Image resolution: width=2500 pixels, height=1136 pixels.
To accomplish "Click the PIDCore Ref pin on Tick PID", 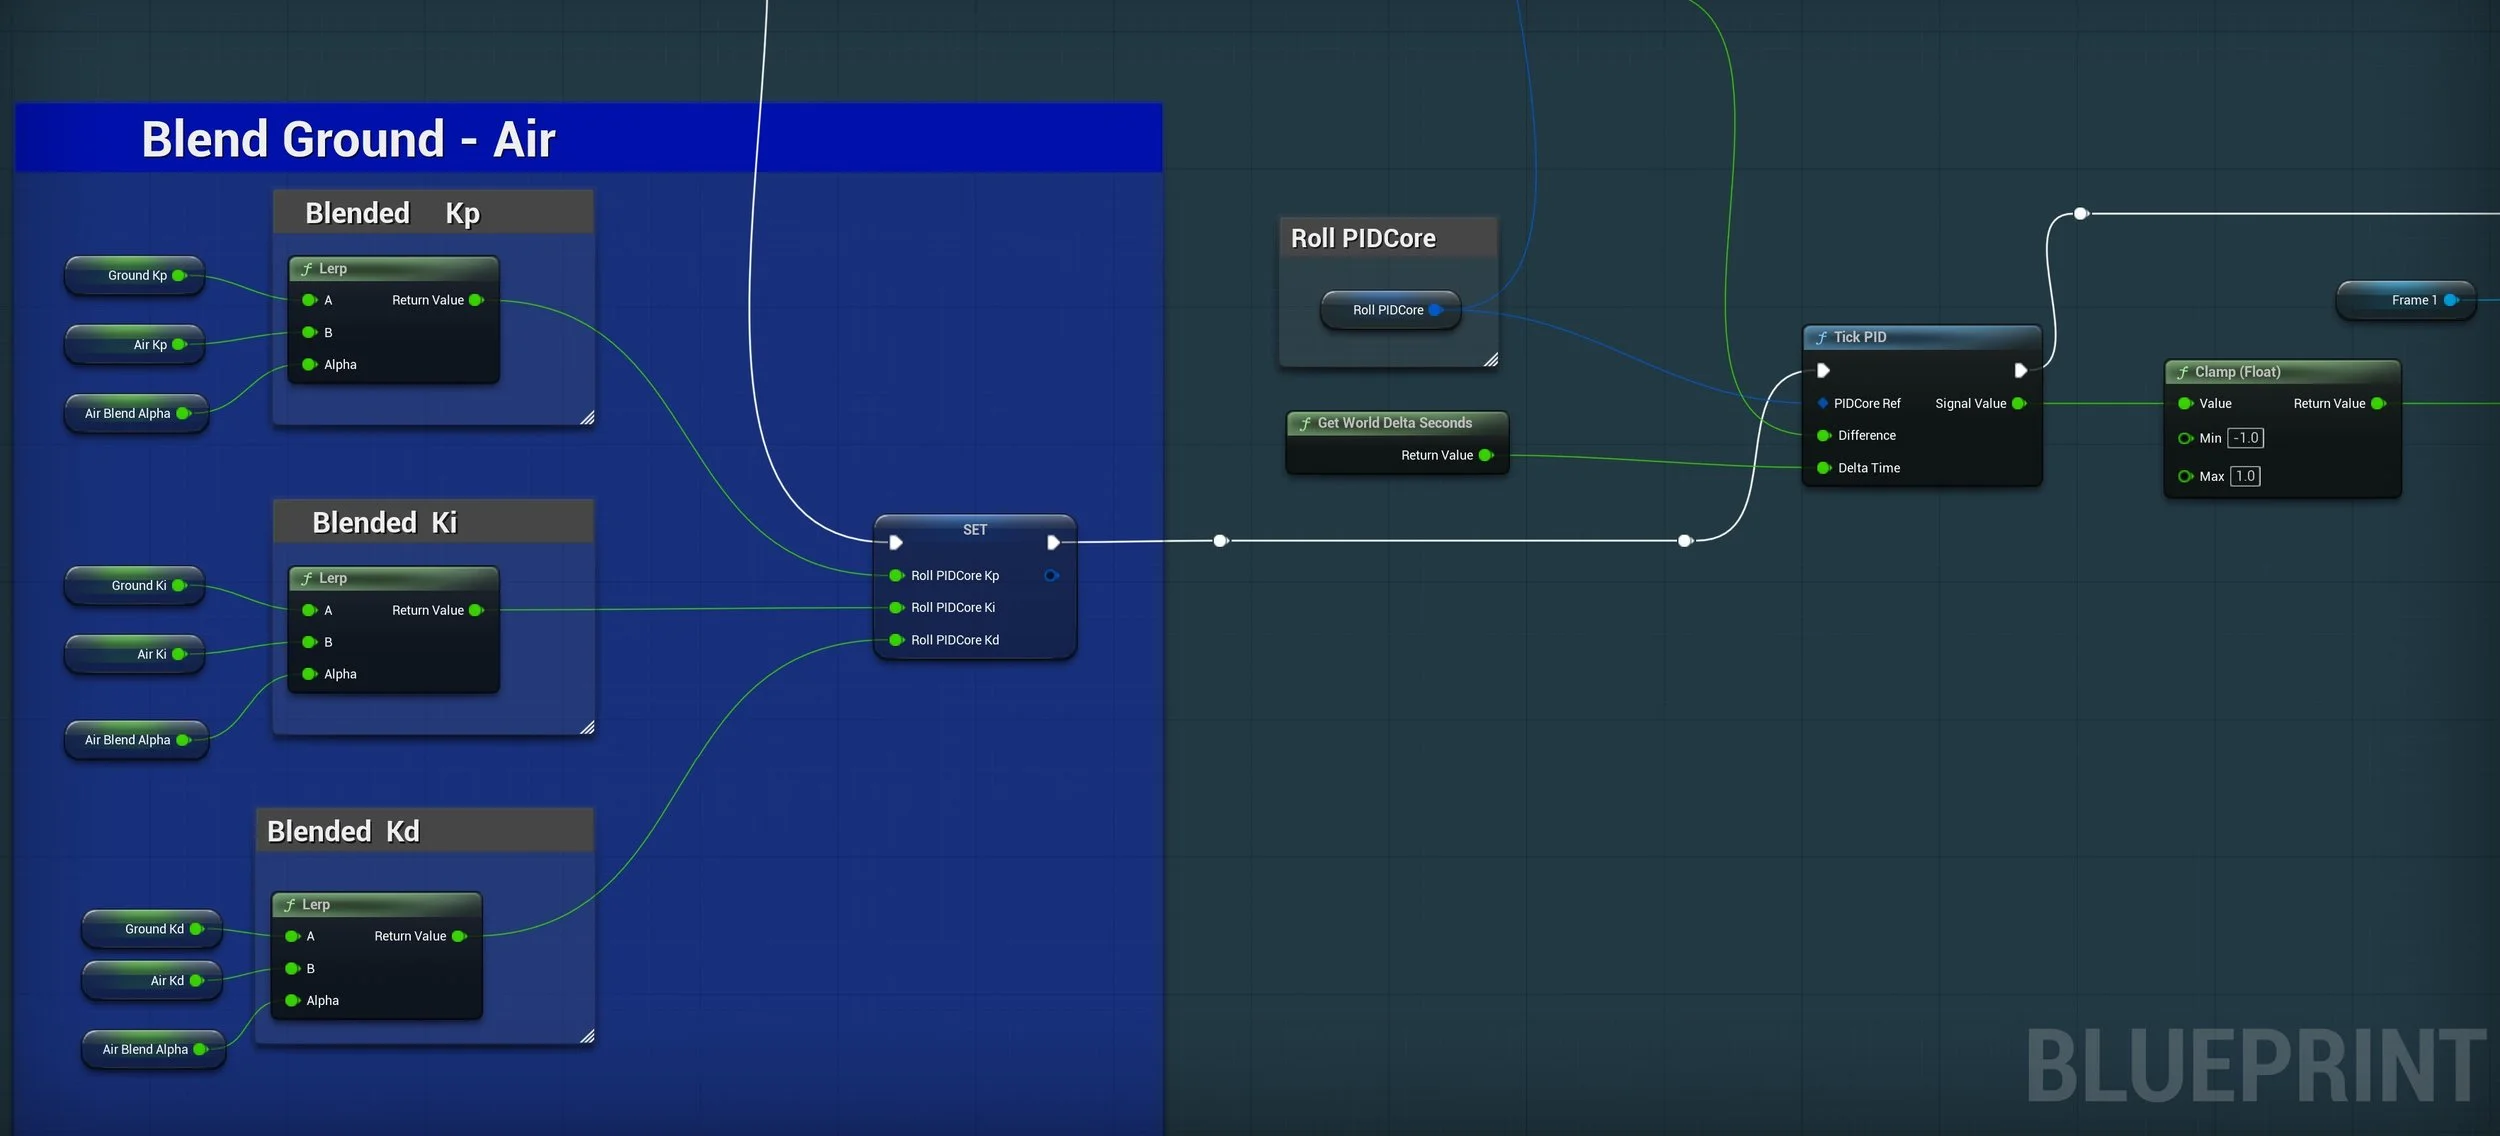I will tap(1823, 403).
